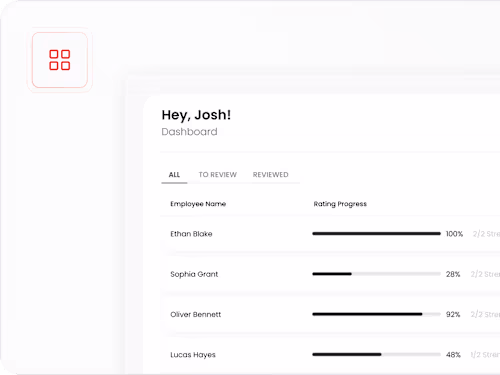The image size is (500, 375).
Task: Switch to the TO REVIEW tab
Action: (218, 175)
